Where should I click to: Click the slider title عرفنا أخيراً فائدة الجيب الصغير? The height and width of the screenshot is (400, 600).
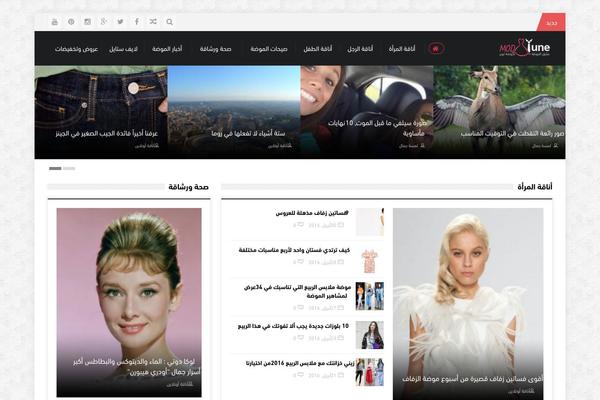[107, 134]
